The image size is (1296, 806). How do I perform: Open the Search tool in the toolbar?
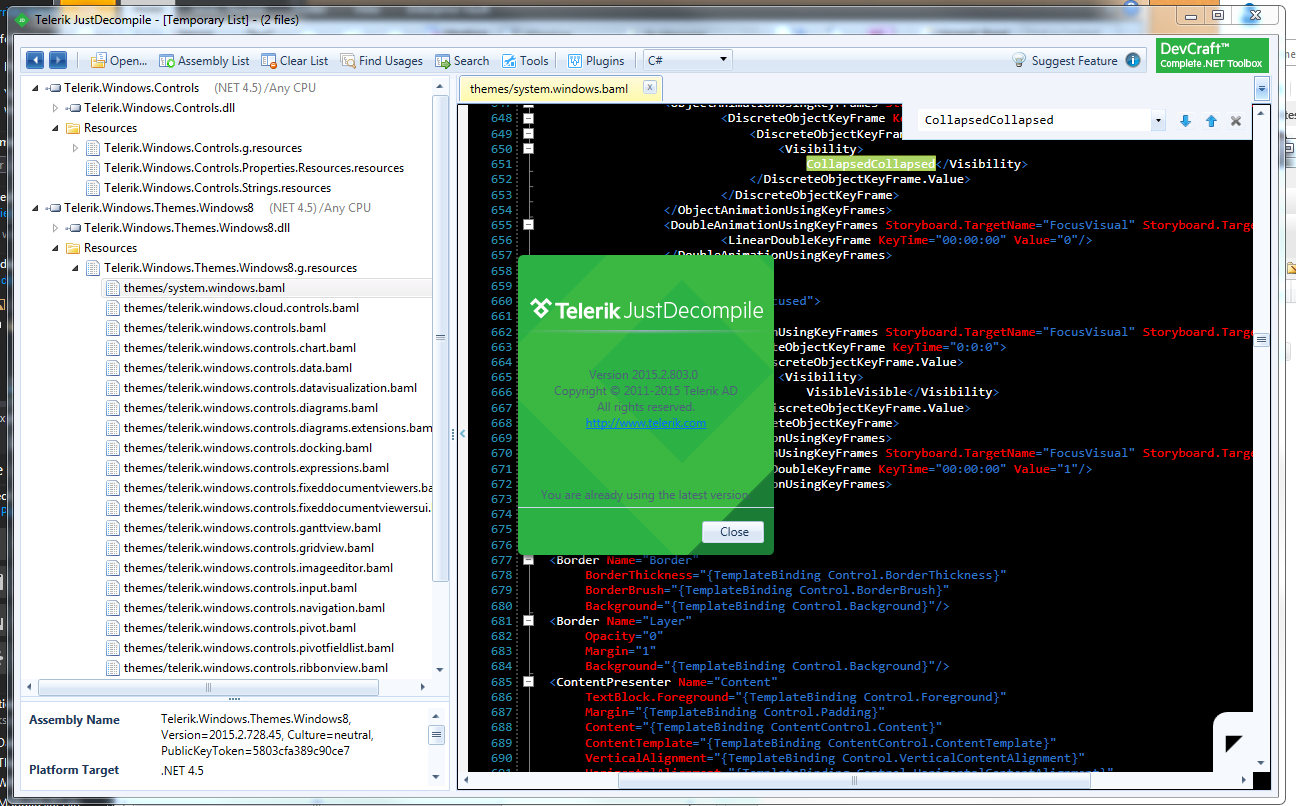tap(462, 61)
